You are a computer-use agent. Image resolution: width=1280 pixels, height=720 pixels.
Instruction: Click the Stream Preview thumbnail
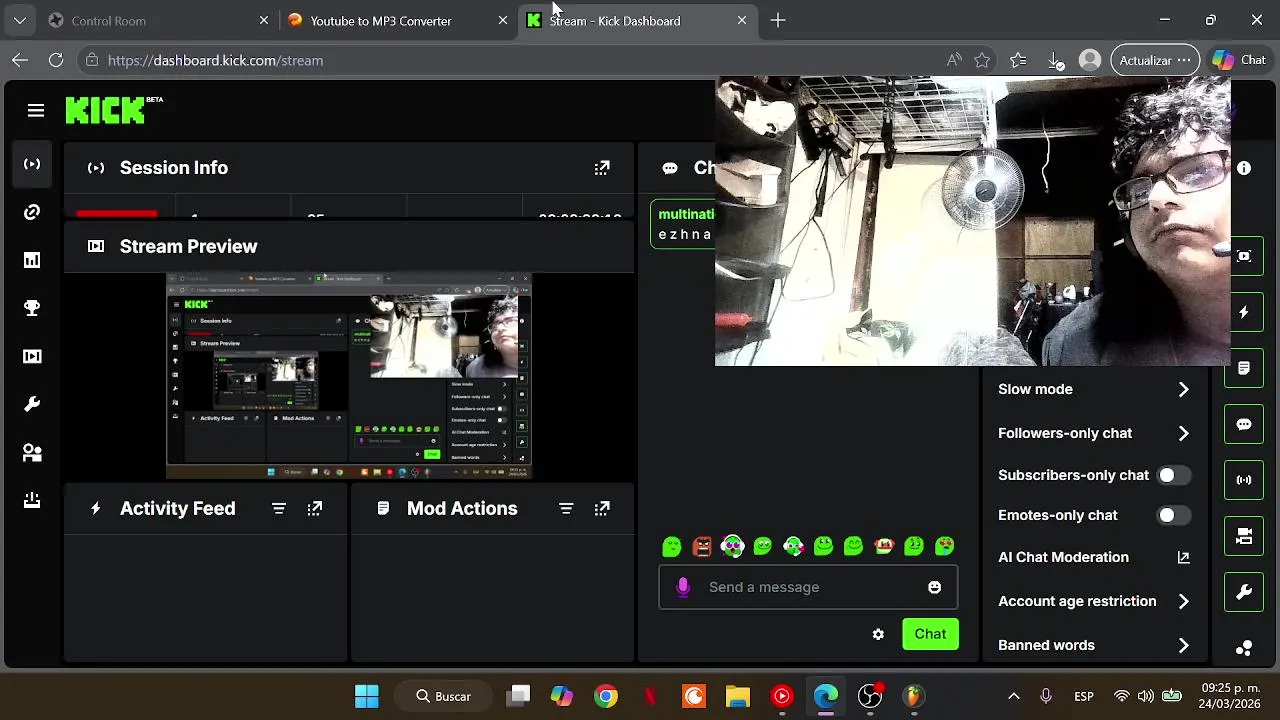(x=349, y=375)
